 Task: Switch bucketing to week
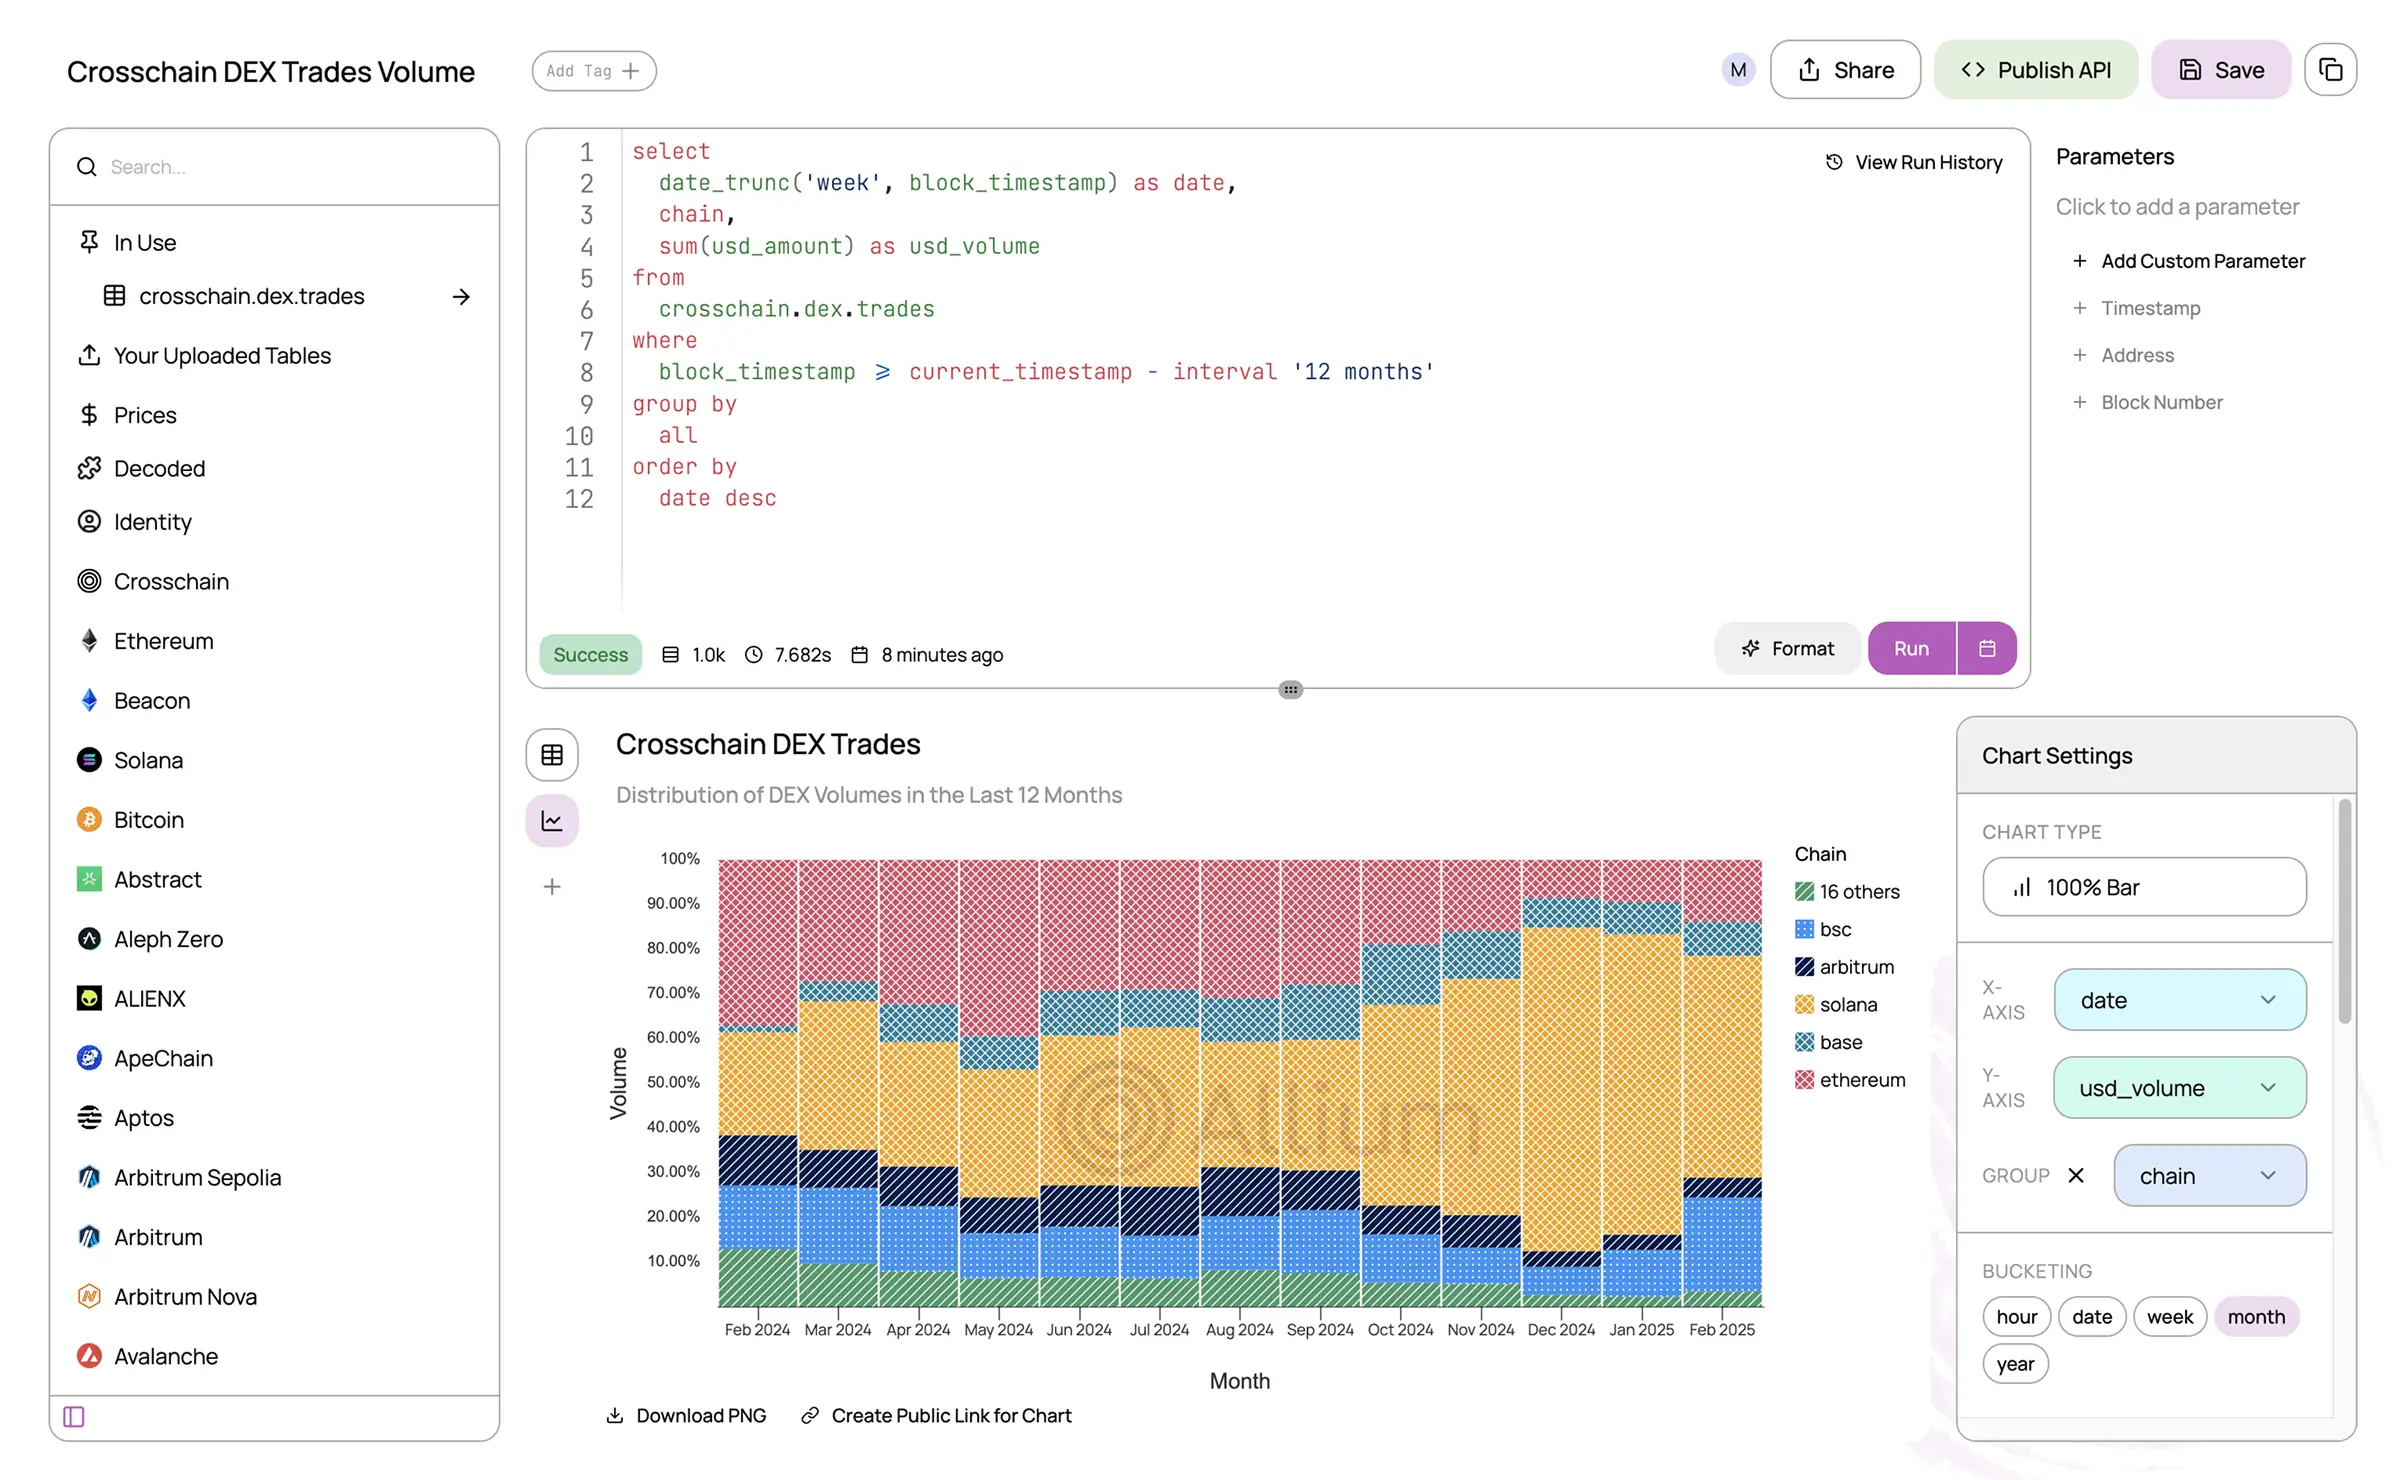[2168, 1316]
